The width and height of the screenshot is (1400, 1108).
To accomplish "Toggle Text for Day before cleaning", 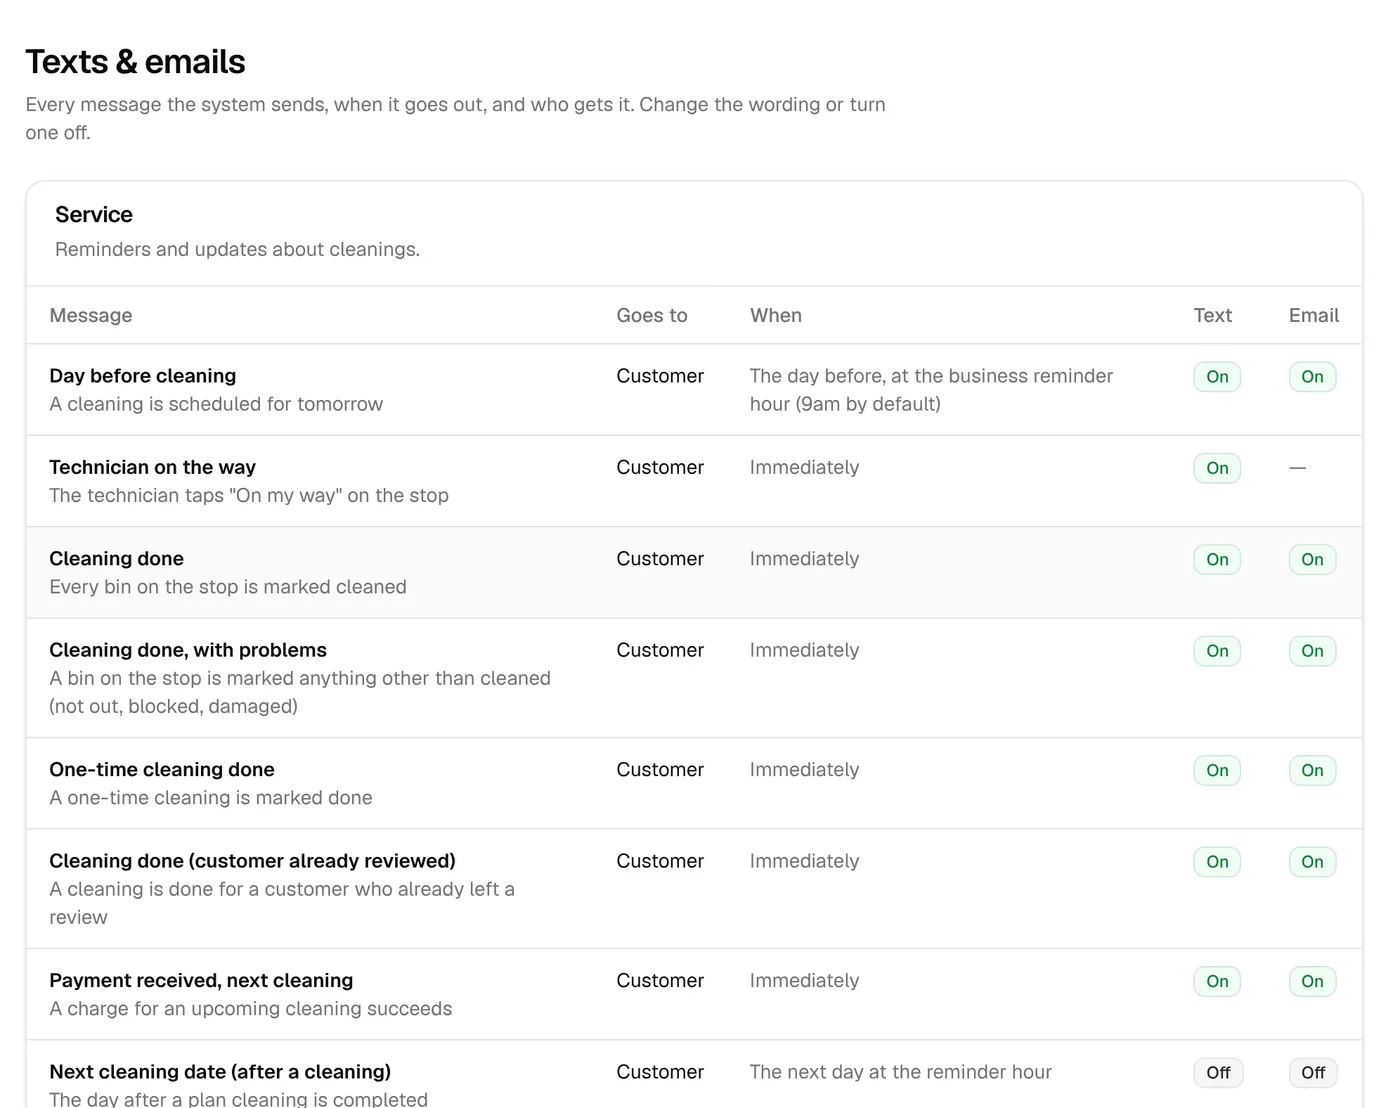I will 1217,377.
